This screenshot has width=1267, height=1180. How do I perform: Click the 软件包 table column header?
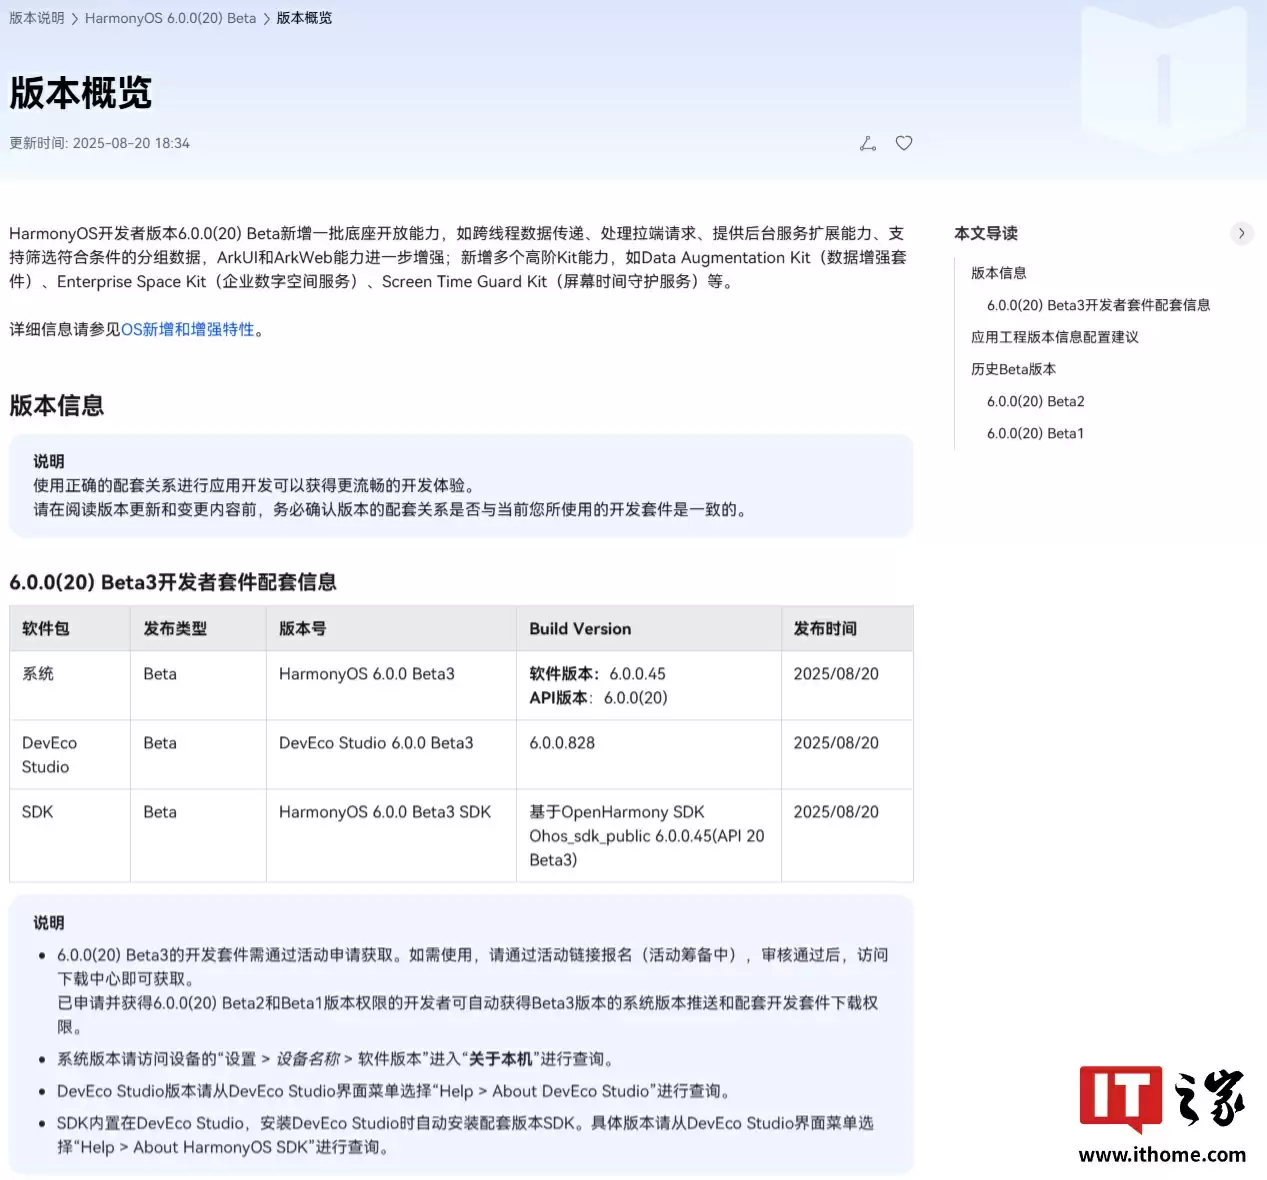pos(46,629)
